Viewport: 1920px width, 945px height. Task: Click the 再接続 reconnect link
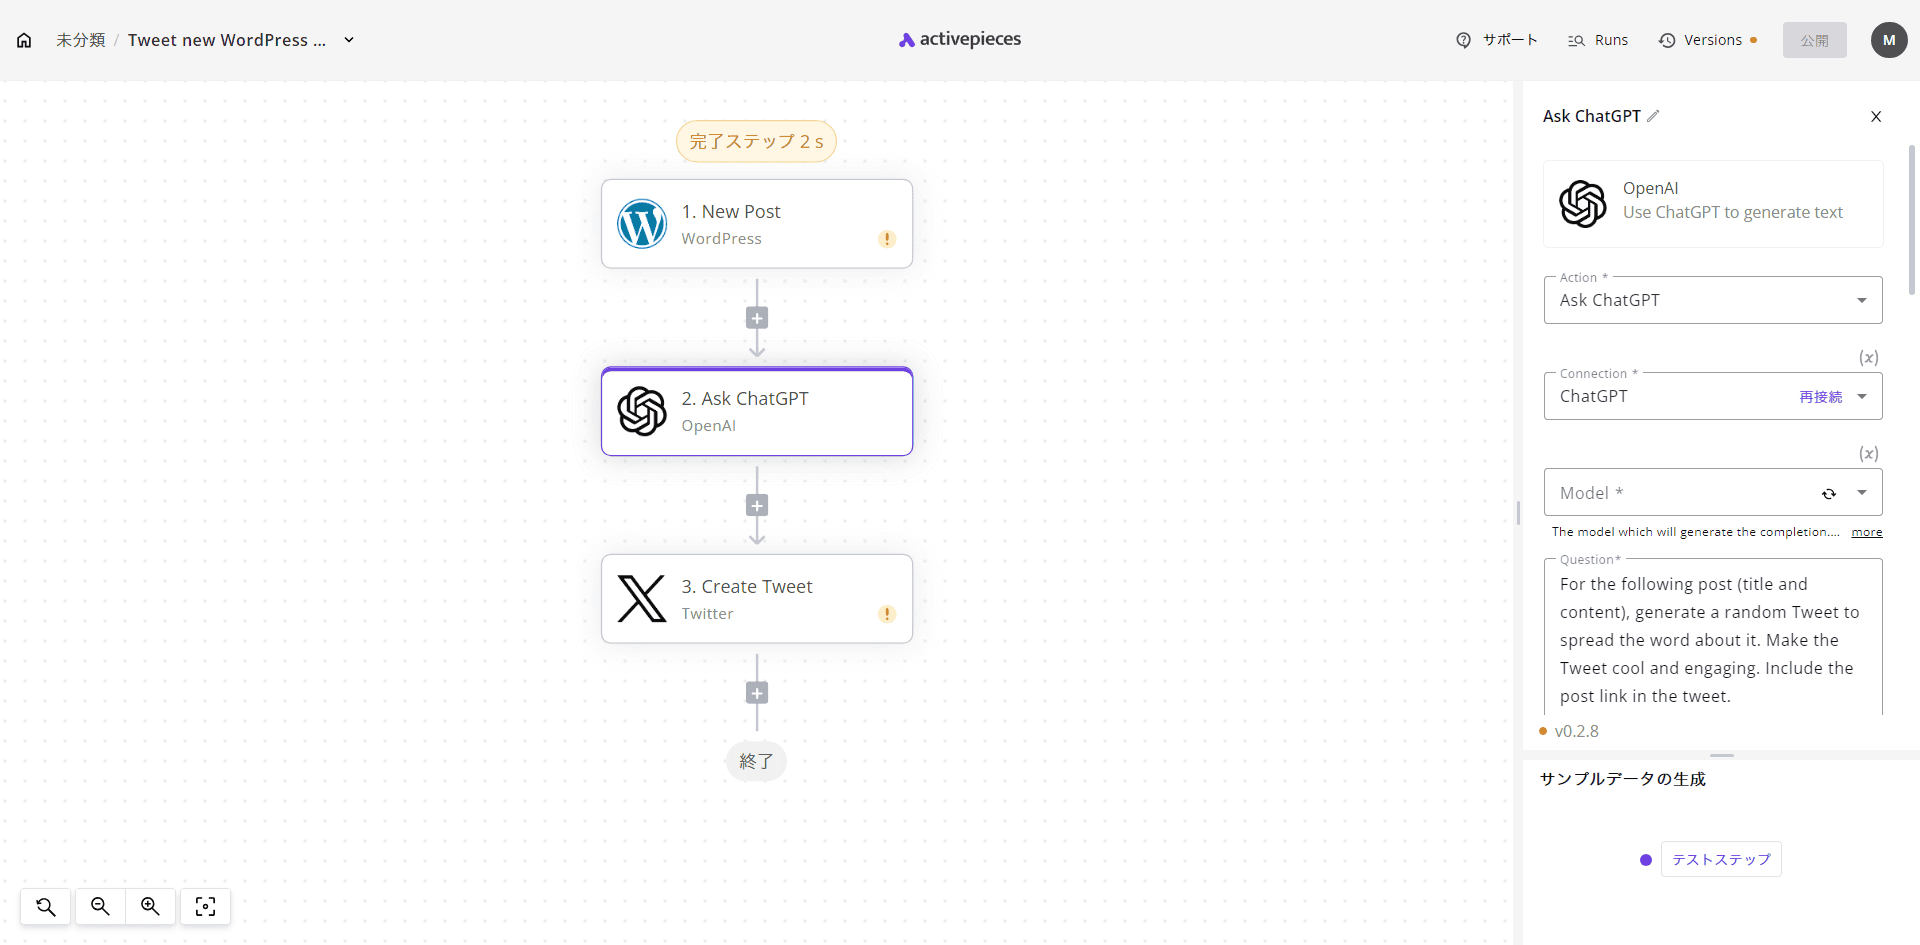pos(1820,397)
